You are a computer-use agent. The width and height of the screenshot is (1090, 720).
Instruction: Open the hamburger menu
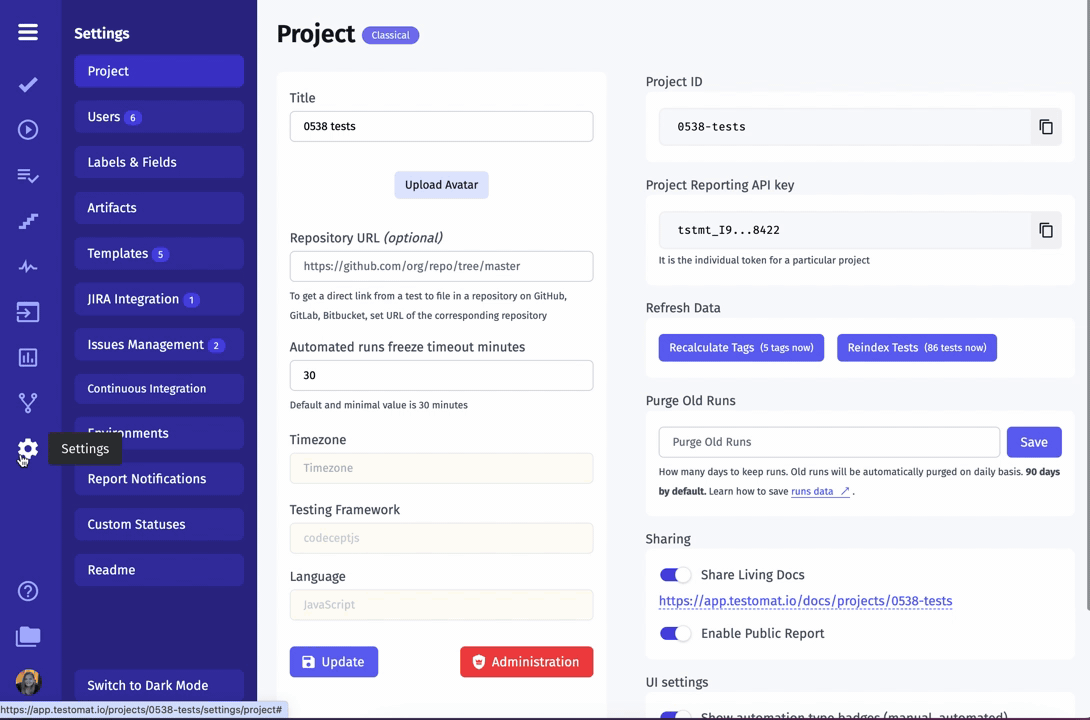click(x=28, y=32)
